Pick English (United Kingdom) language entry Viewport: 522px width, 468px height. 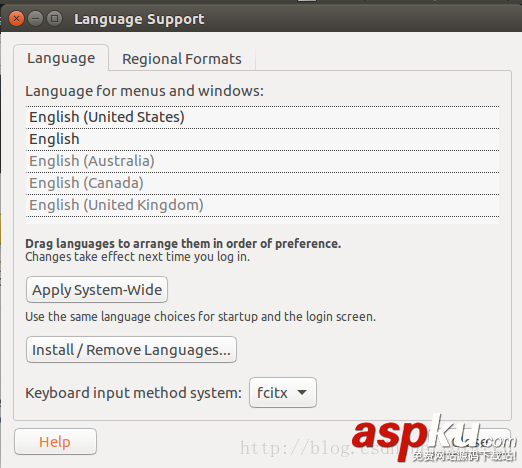tap(262, 205)
